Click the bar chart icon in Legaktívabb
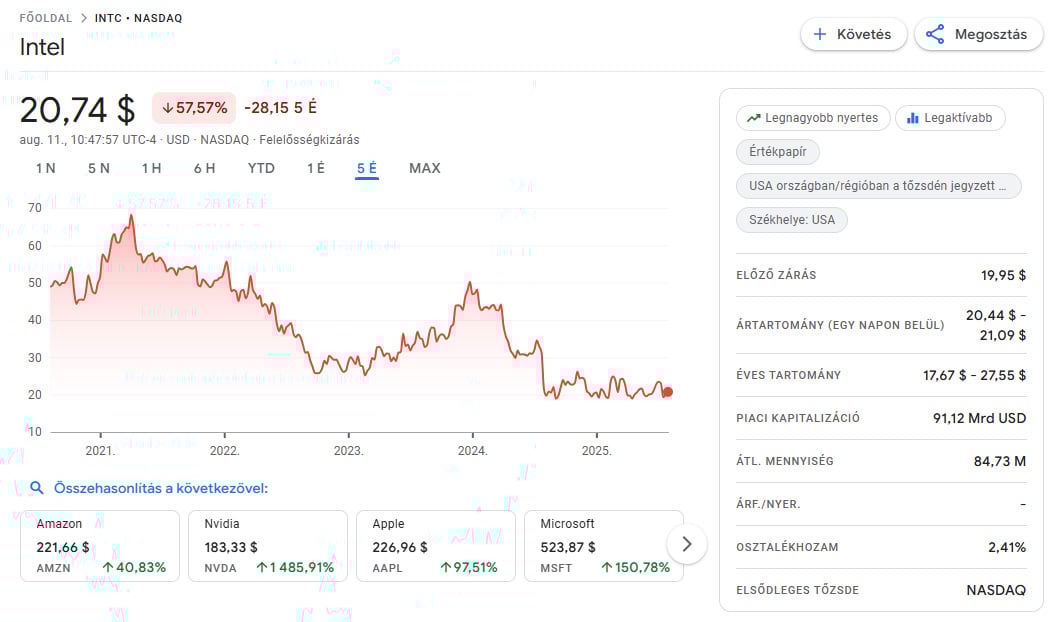Screen dimensions: 1061x622 click(x=913, y=118)
